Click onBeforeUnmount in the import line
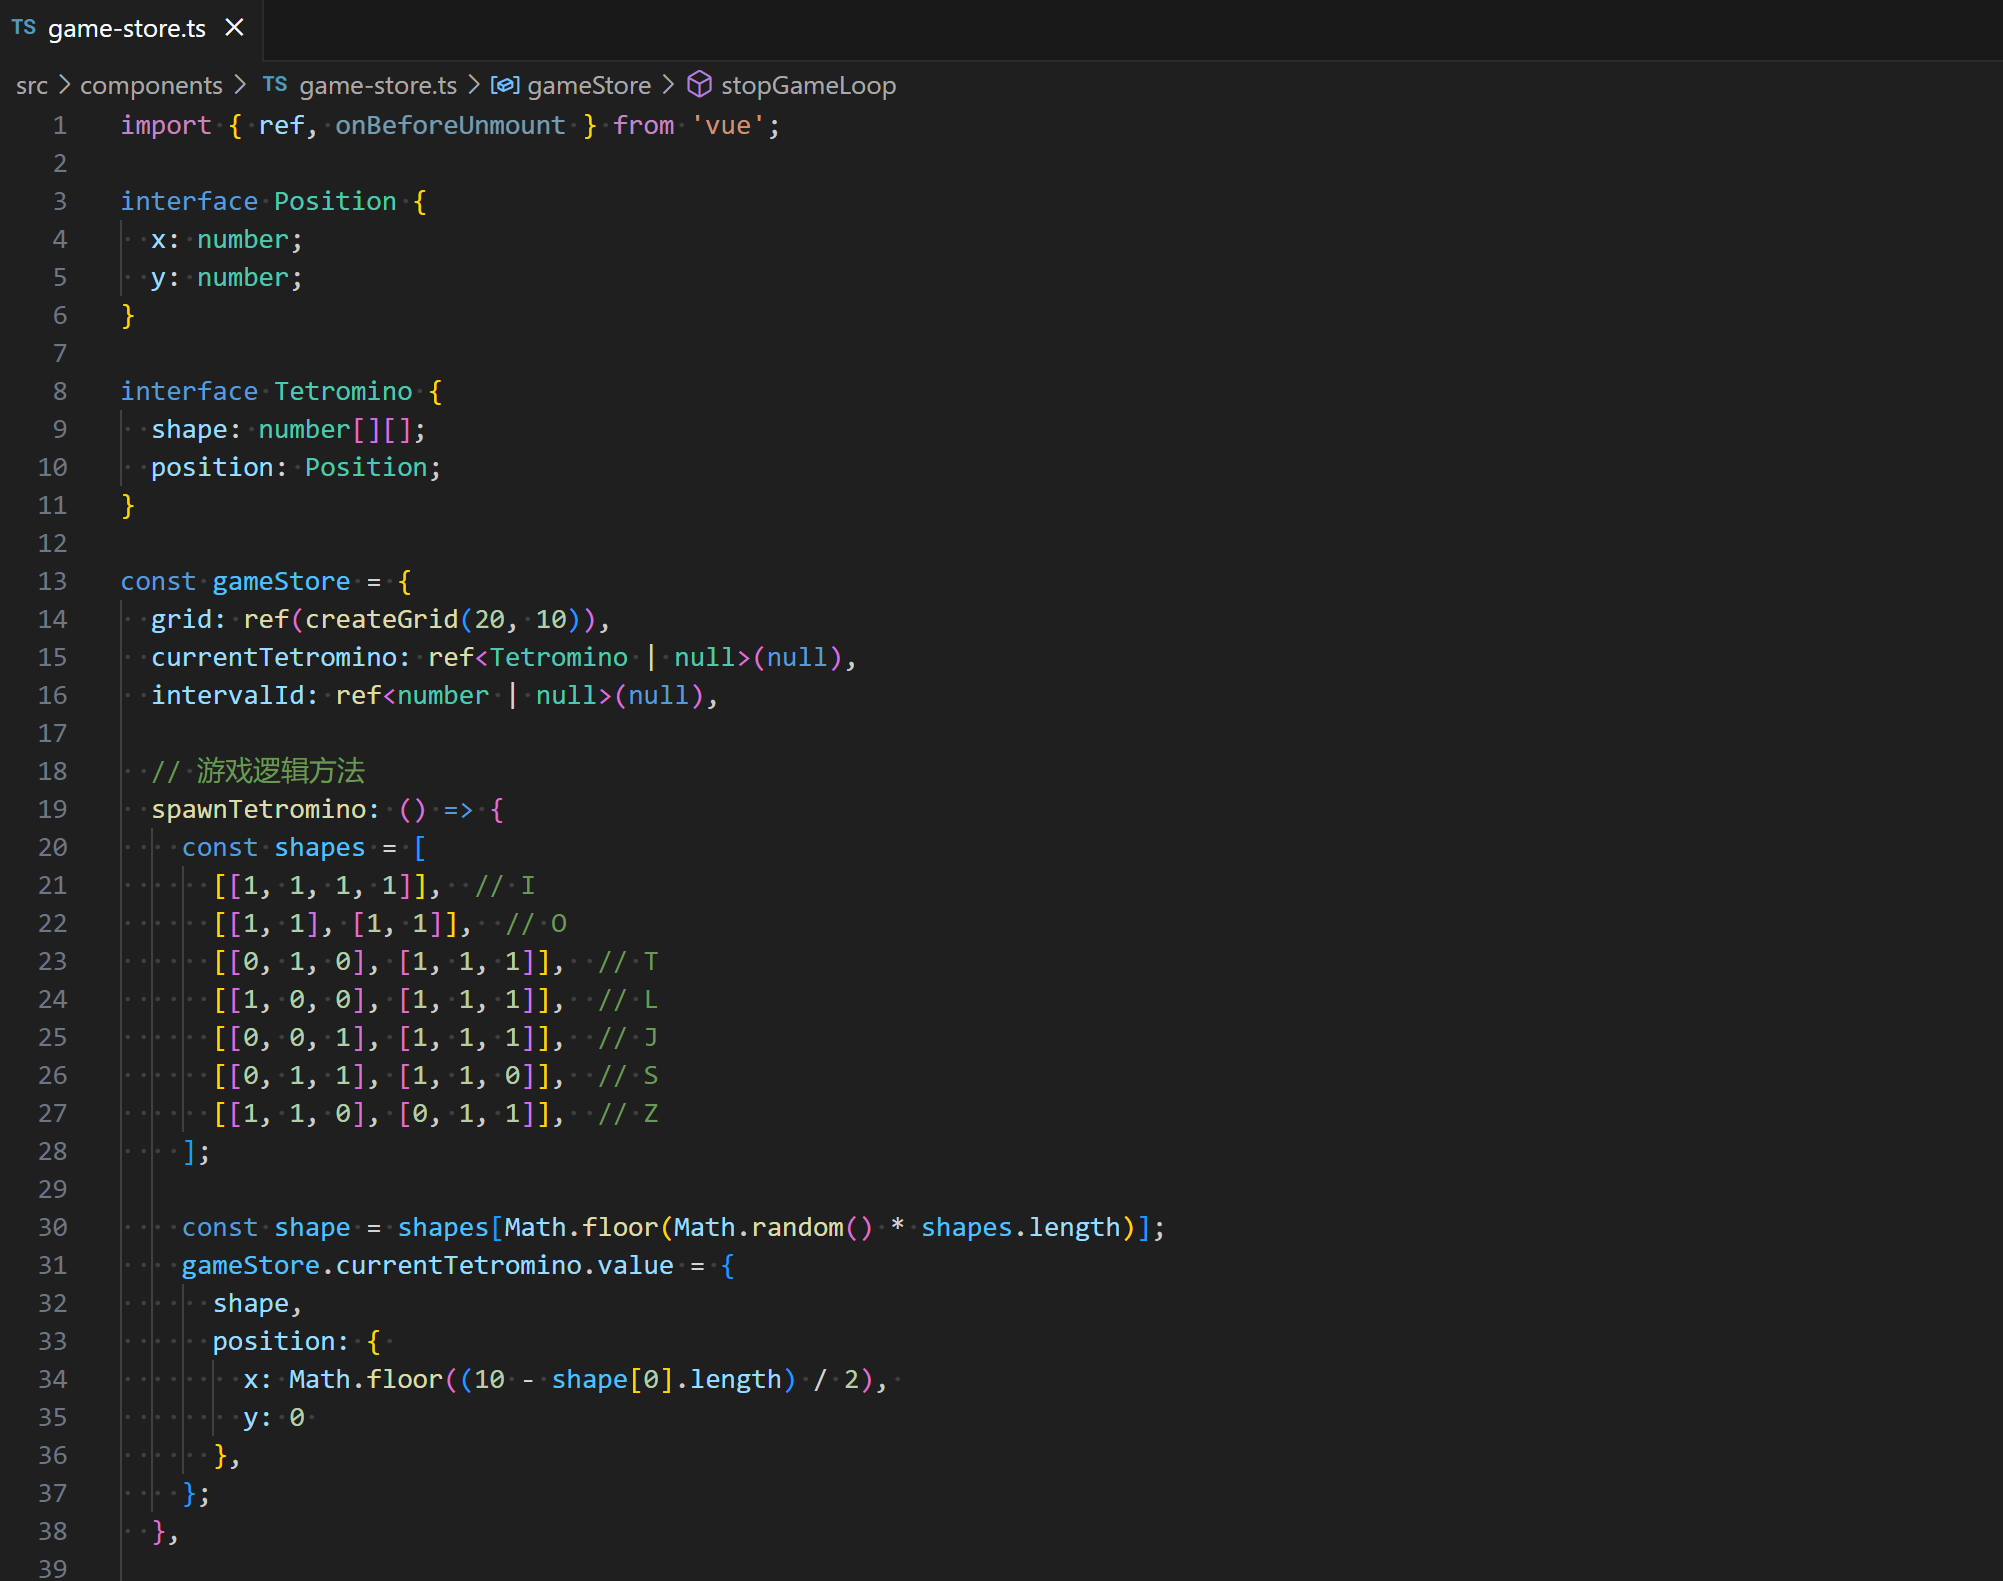Viewport: 2003px width, 1581px height. (449, 125)
